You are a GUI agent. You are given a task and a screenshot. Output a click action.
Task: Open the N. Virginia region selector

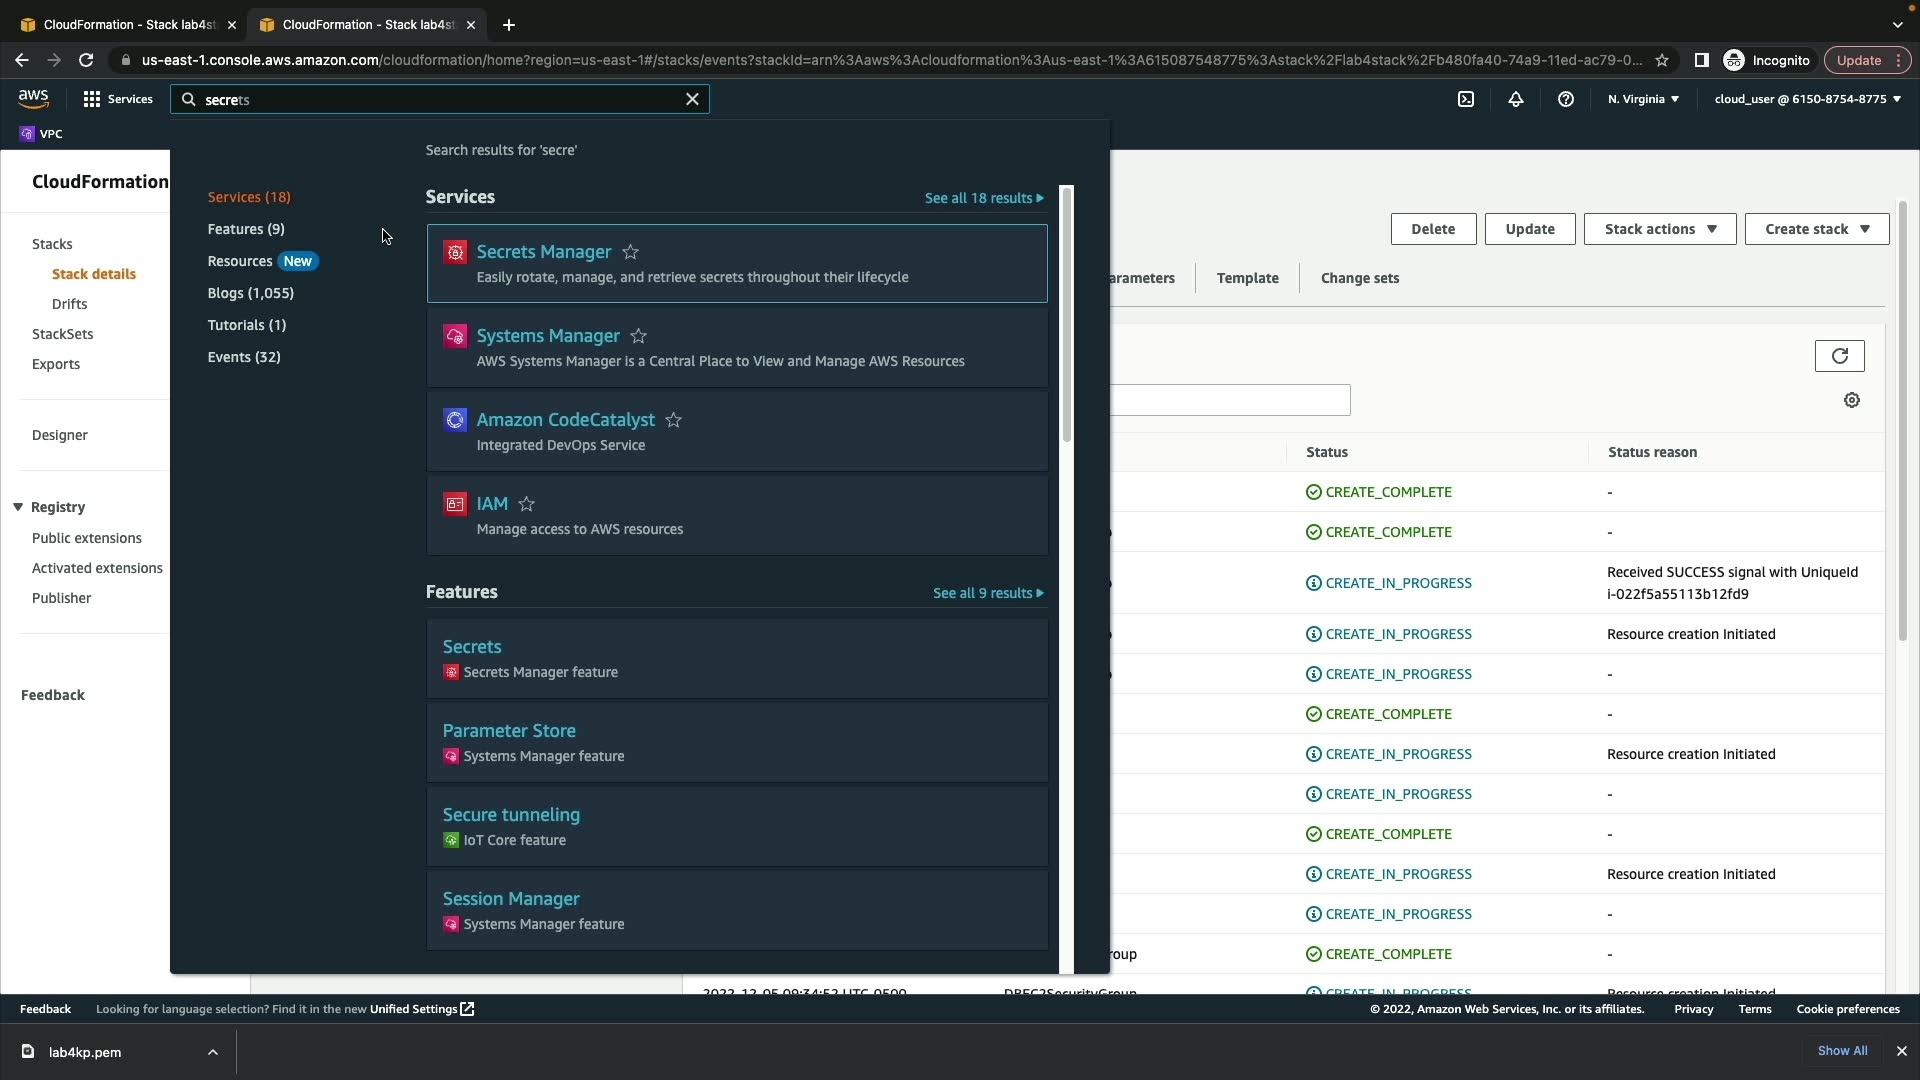click(x=1643, y=99)
